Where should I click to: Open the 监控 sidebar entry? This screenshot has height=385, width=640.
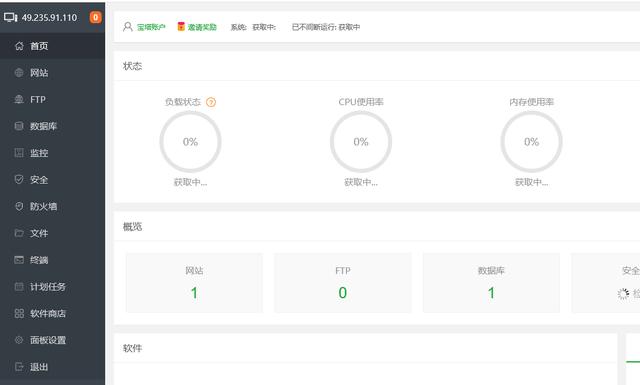pos(52,153)
